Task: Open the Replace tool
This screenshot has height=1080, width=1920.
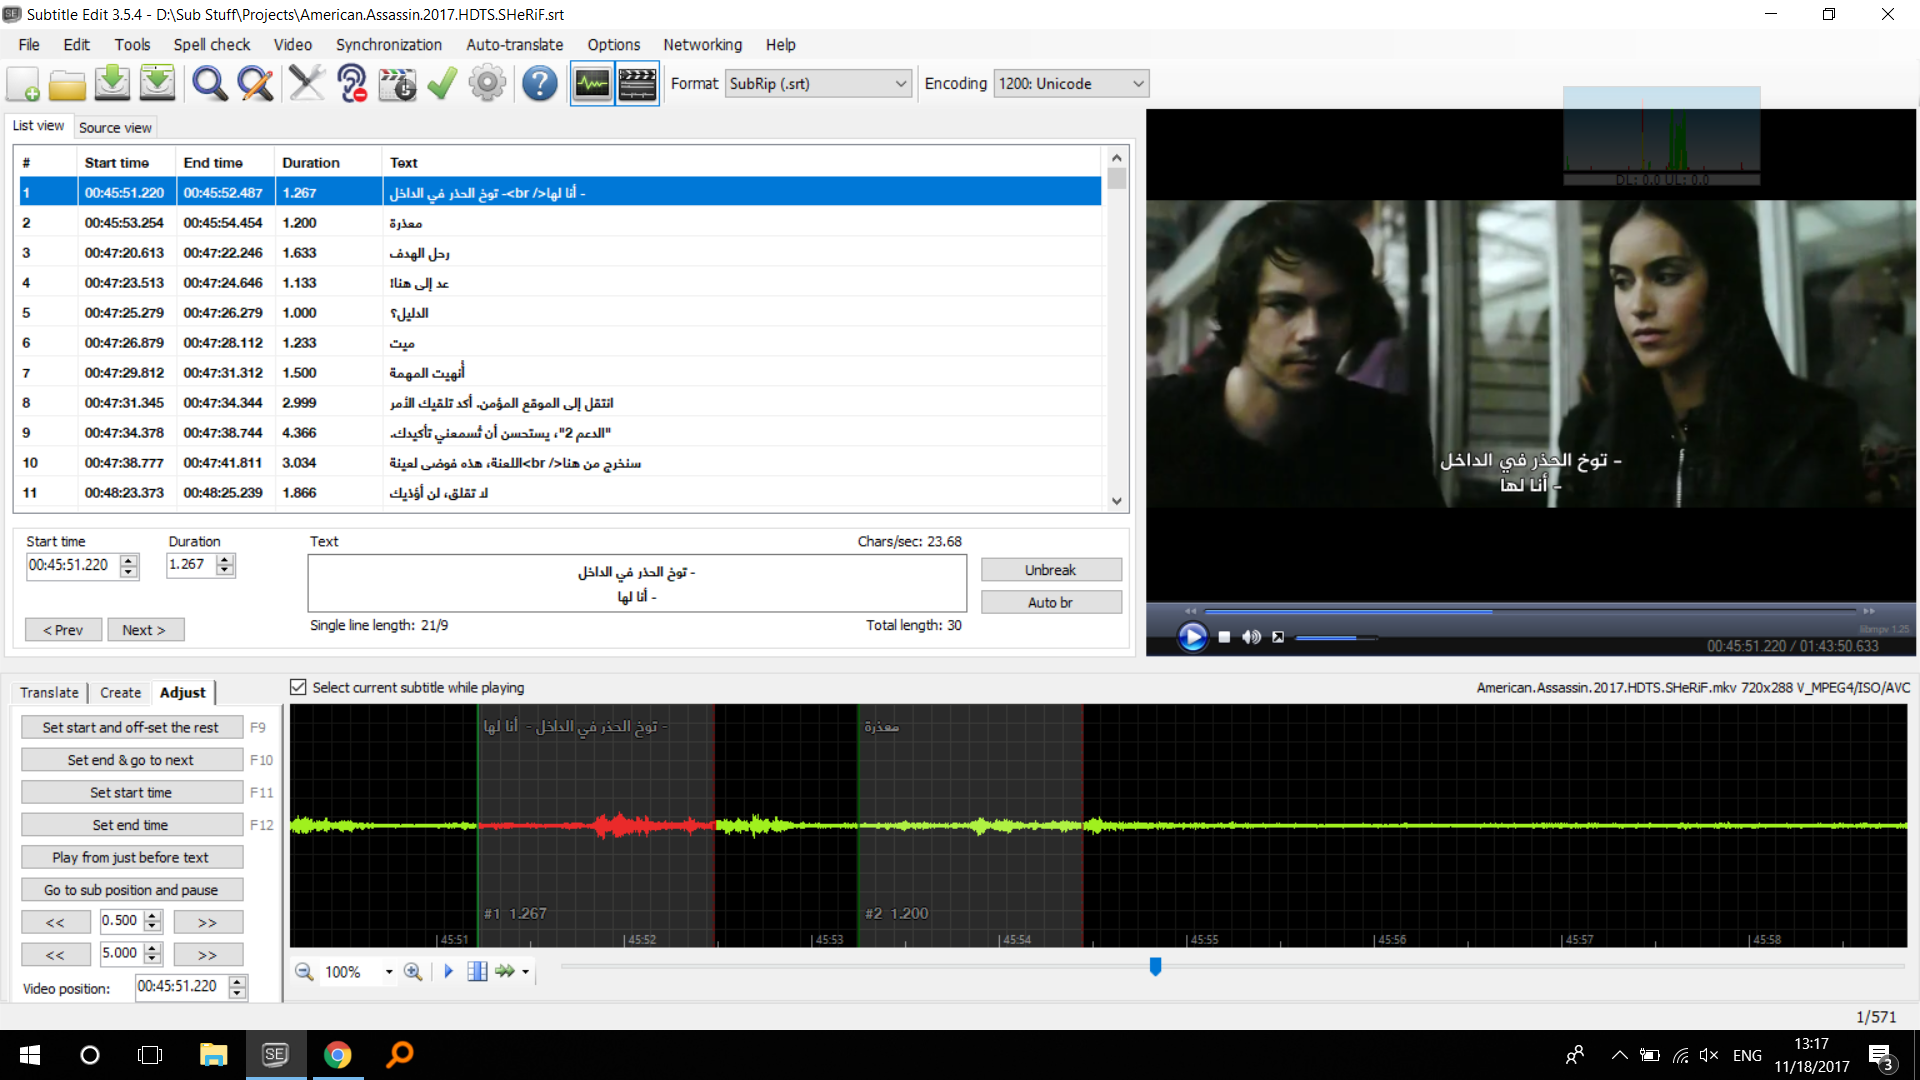Action: [255, 83]
